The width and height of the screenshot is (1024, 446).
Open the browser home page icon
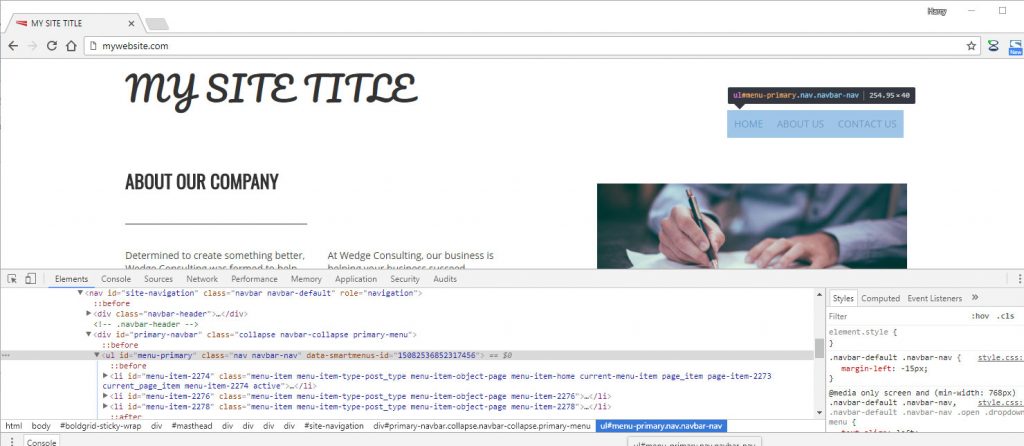click(71, 46)
